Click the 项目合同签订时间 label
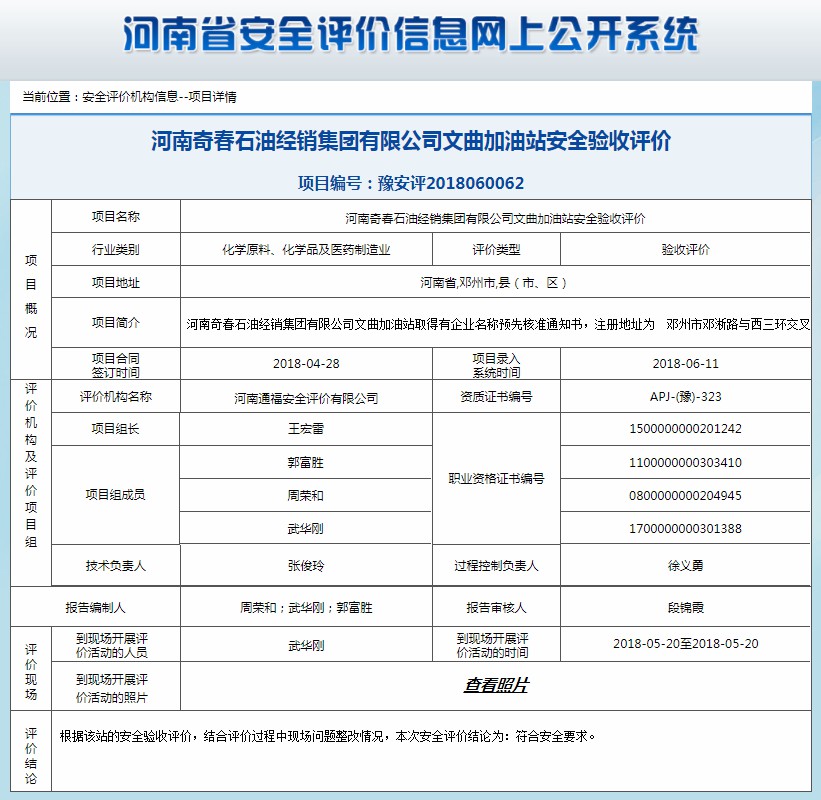821x800 pixels. (116, 365)
